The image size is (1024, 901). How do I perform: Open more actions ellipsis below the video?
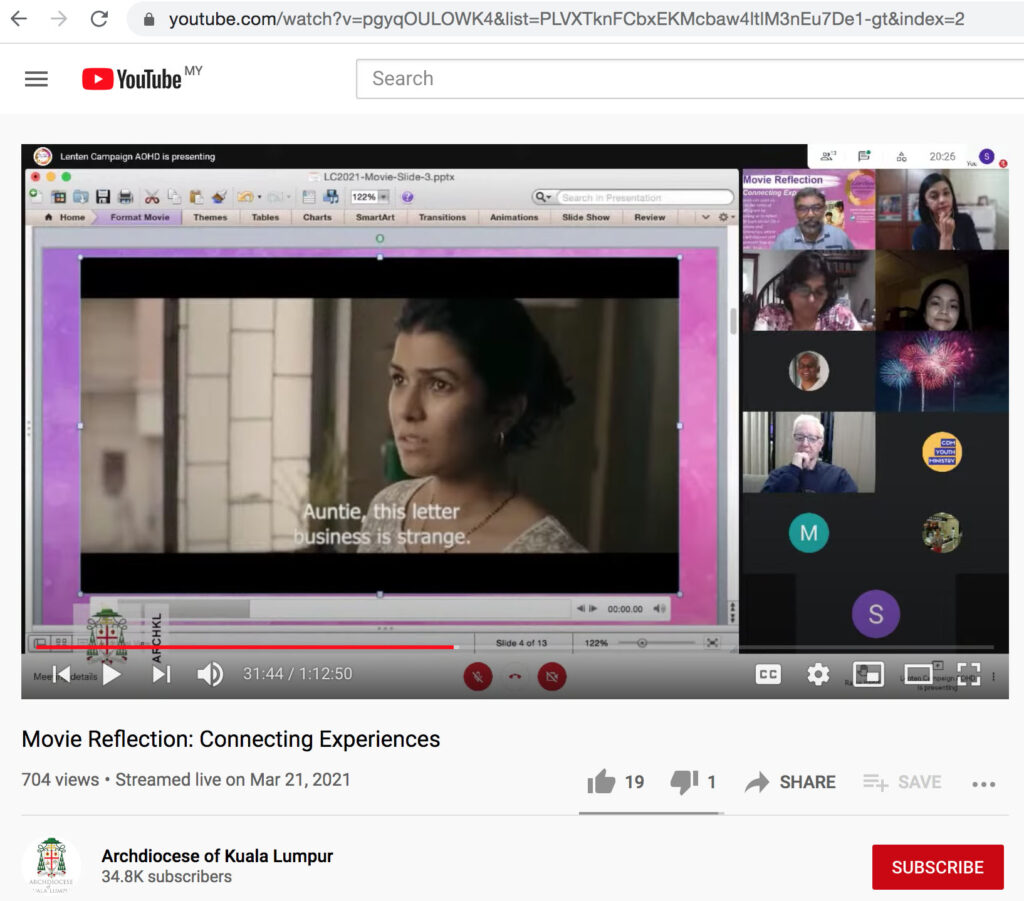click(983, 784)
